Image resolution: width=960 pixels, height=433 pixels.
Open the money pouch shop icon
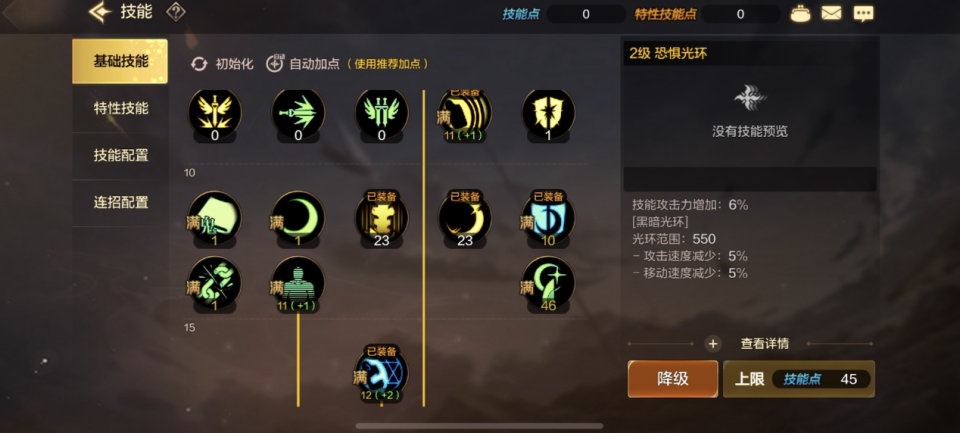[800, 13]
